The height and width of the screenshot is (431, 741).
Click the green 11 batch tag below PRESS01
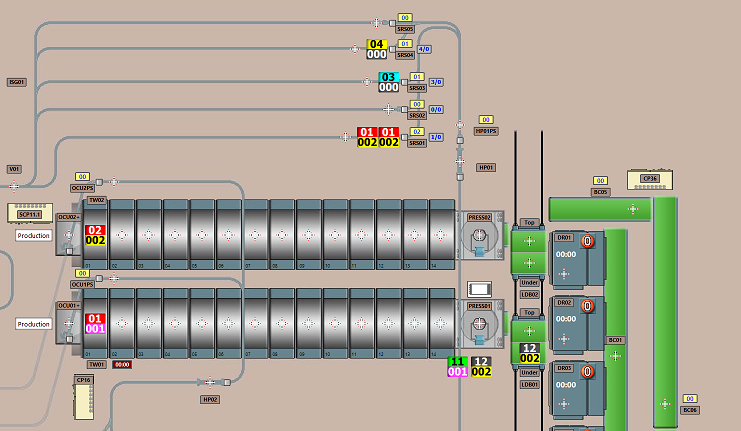(458, 361)
